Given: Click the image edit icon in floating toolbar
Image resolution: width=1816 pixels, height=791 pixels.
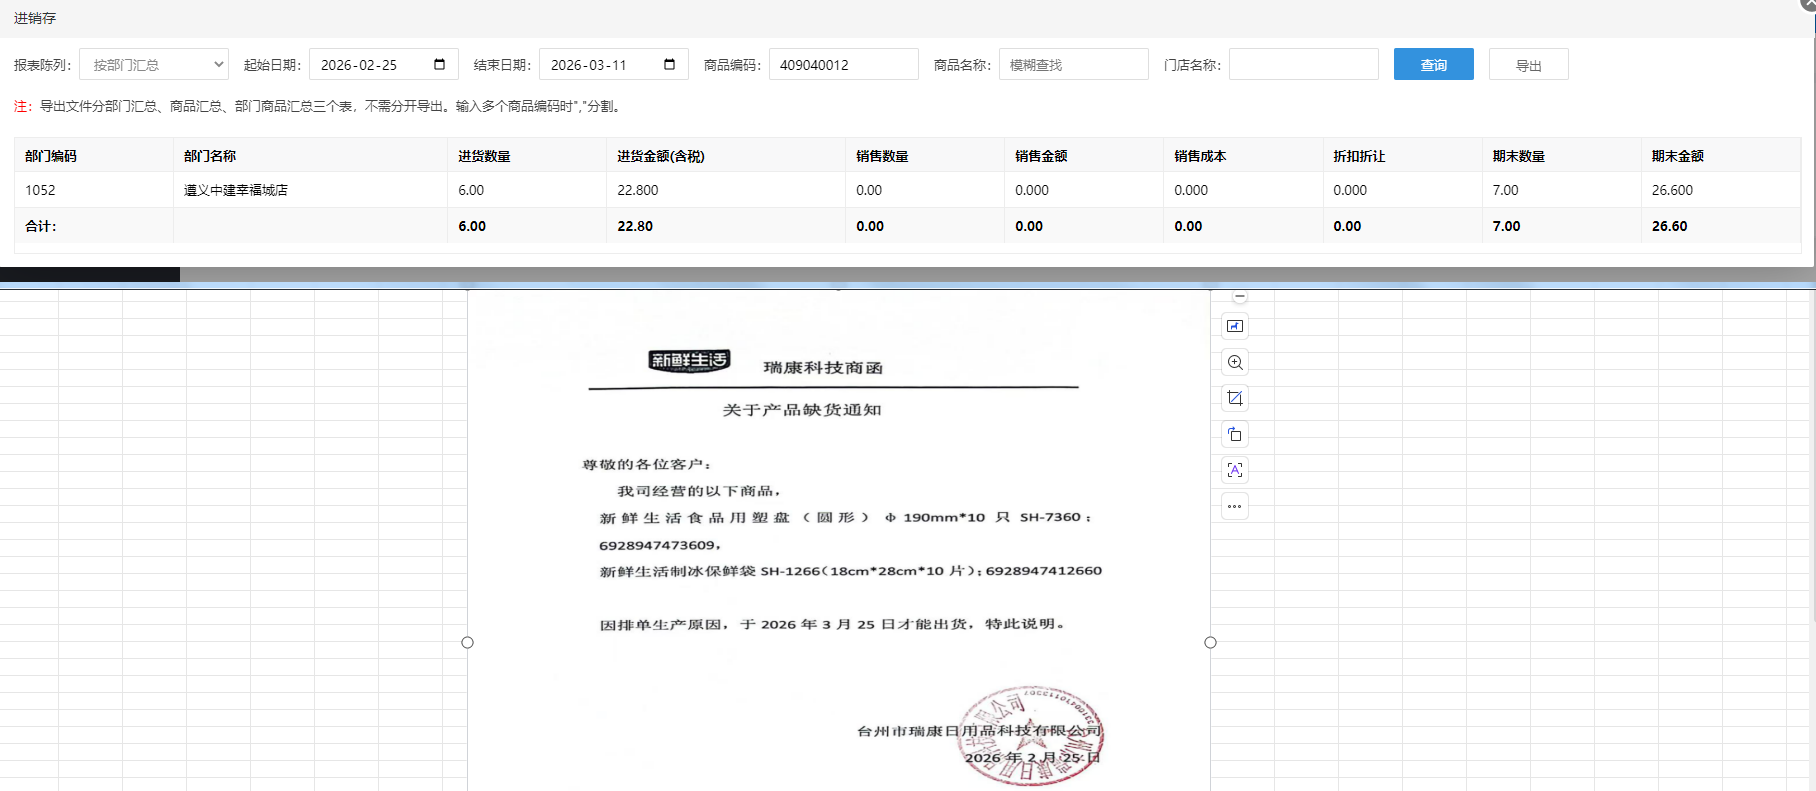Looking at the screenshot, I should 1235,326.
